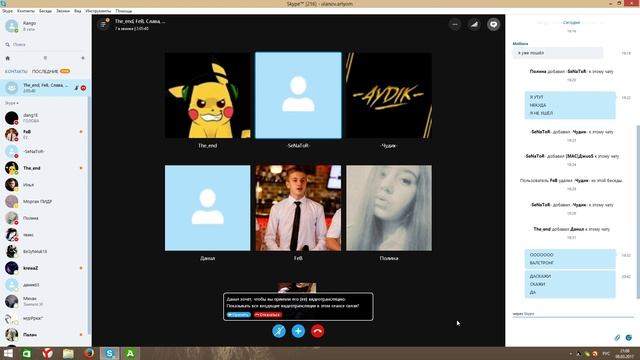Open the Палач contact
The image size is (640, 360).
tap(45, 335)
